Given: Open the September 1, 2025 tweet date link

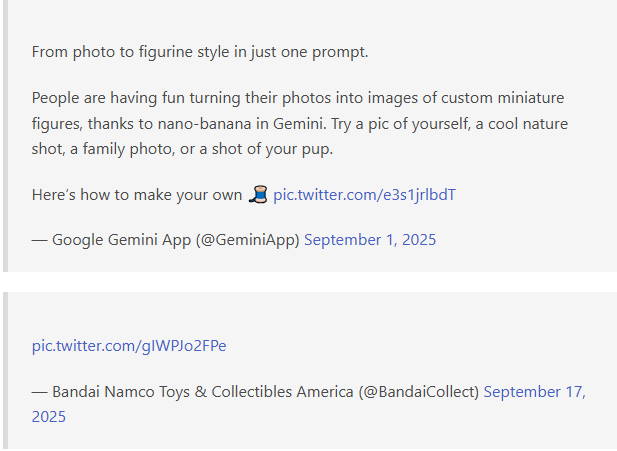Looking at the screenshot, I should [x=370, y=240].
